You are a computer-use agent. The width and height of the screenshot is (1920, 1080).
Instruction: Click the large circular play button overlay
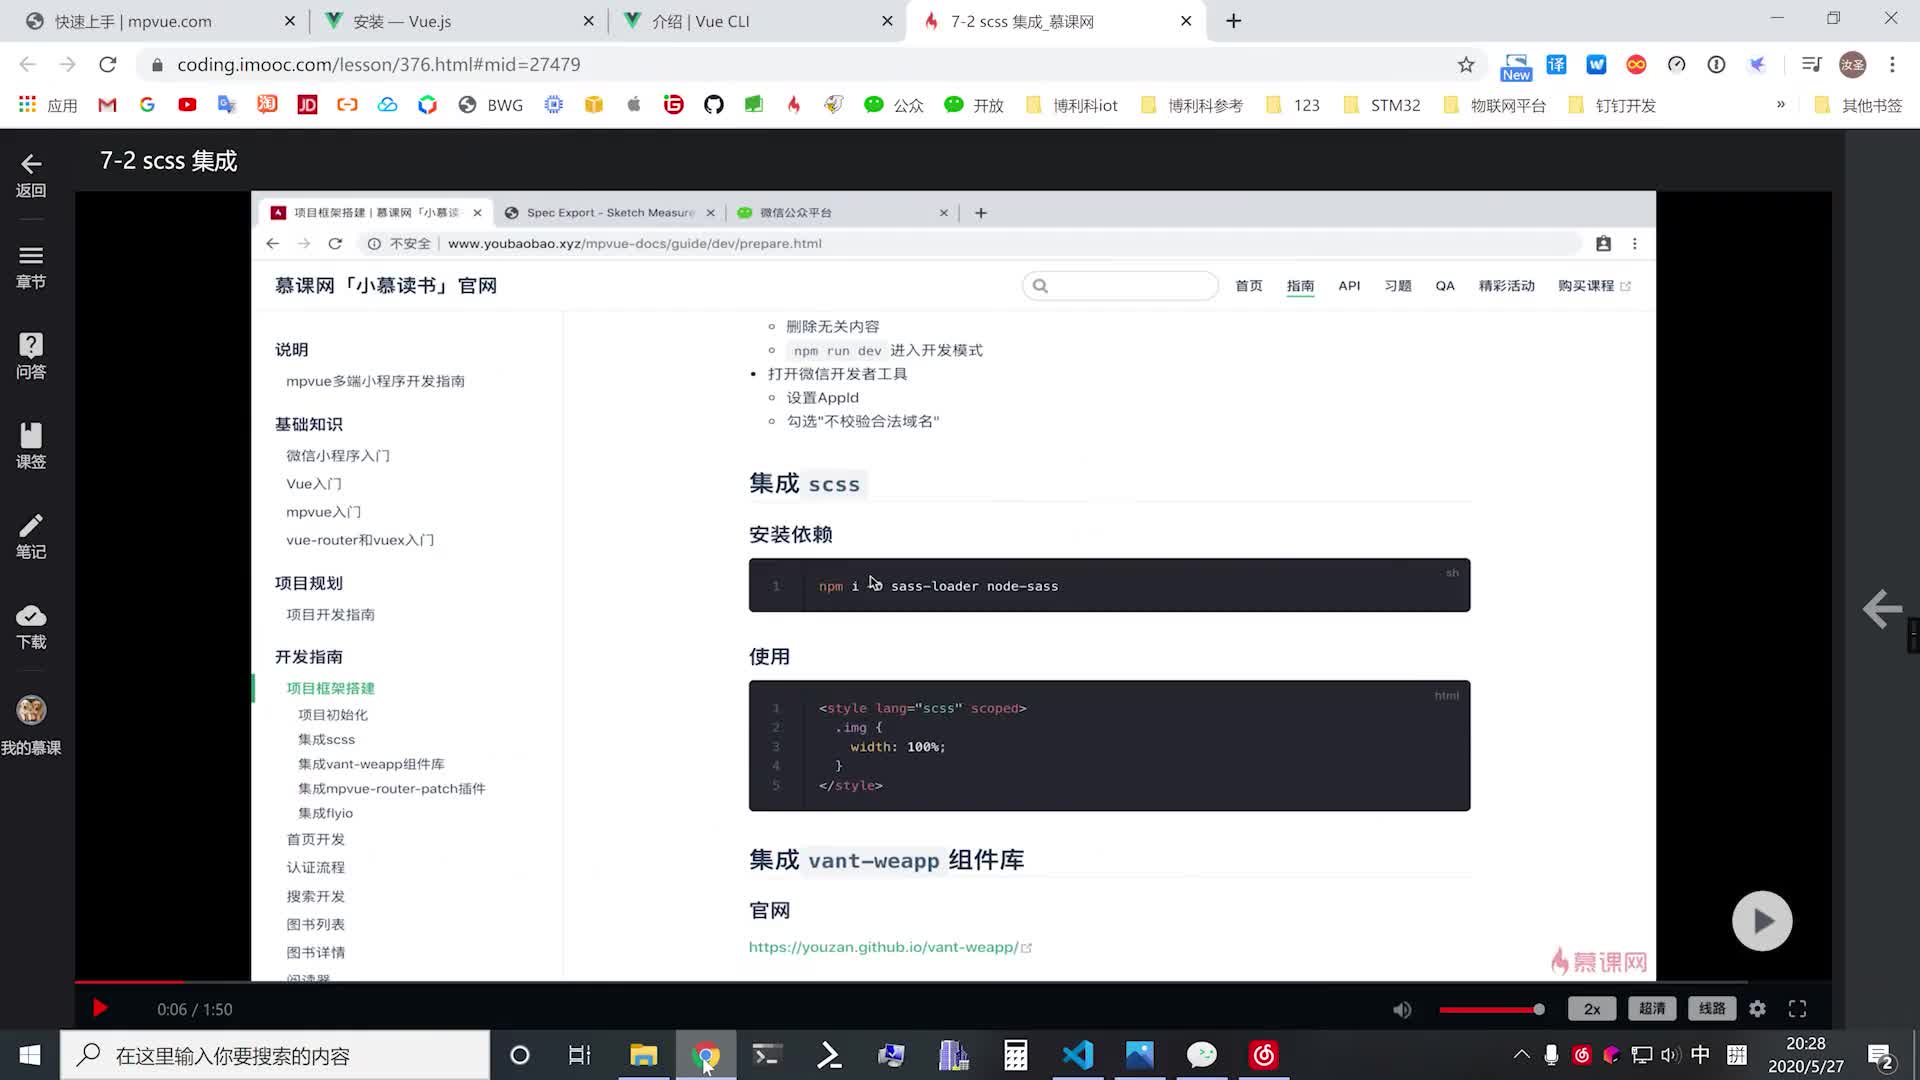pos(1762,921)
